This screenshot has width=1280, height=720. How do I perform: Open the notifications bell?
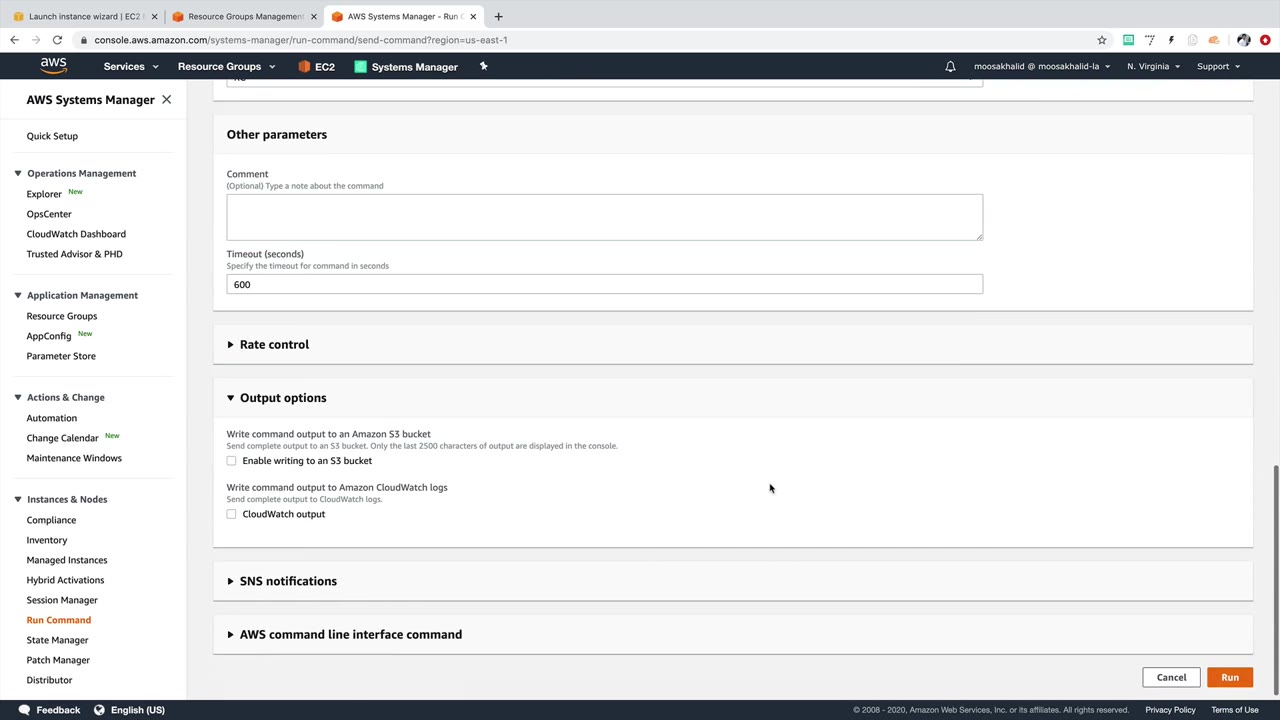[x=950, y=67]
